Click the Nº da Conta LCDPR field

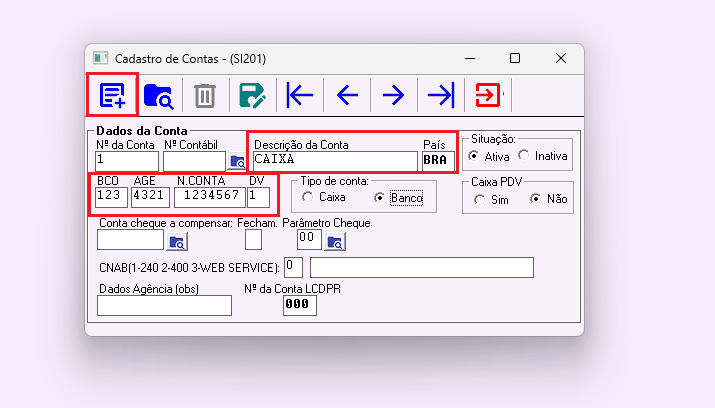click(300, 305)
